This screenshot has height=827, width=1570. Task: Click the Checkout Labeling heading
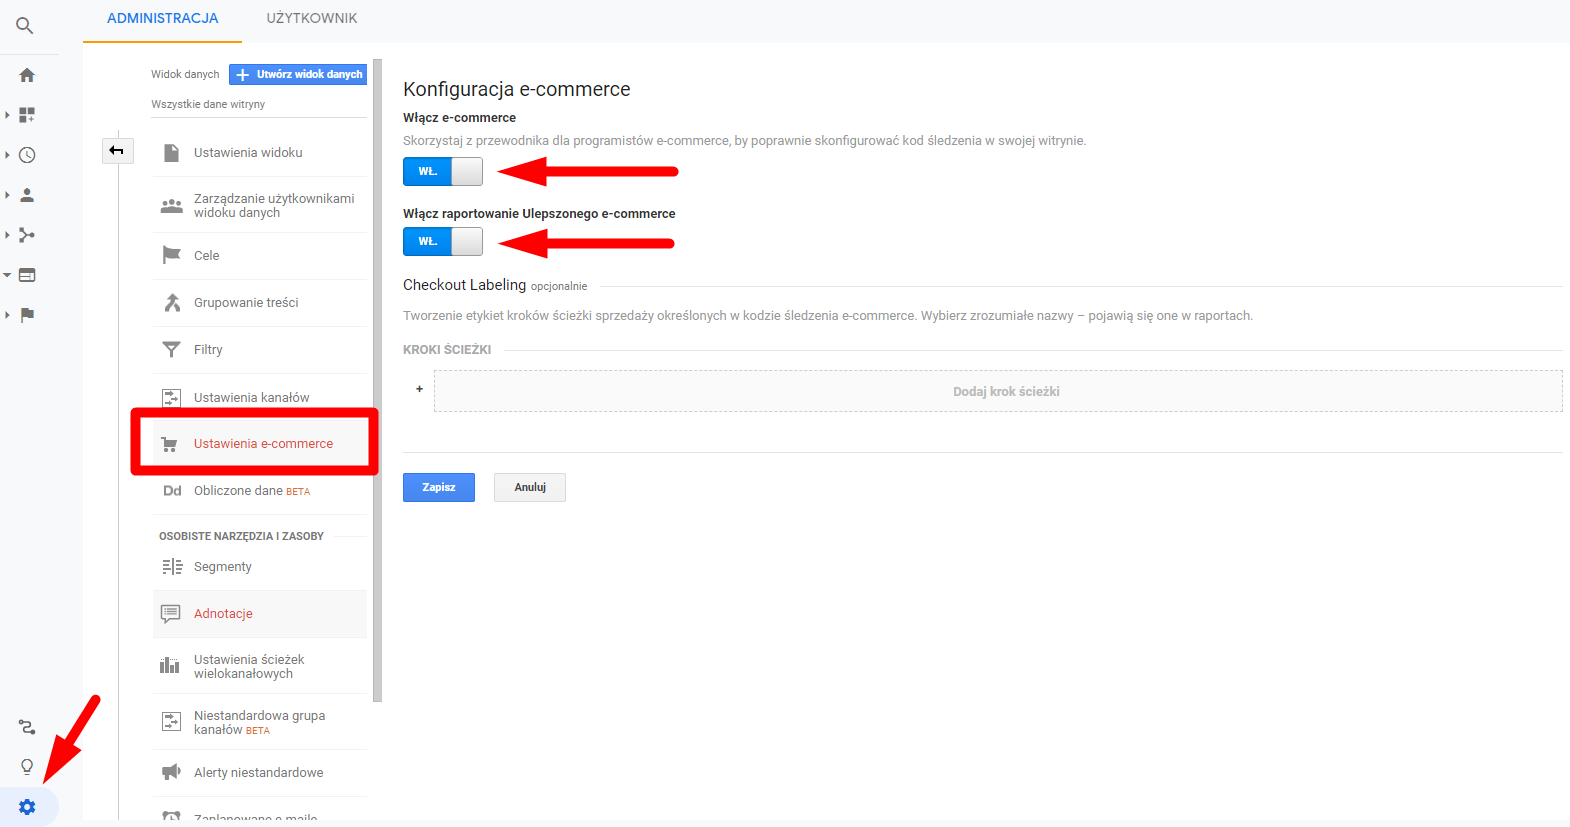pos(464,285)
